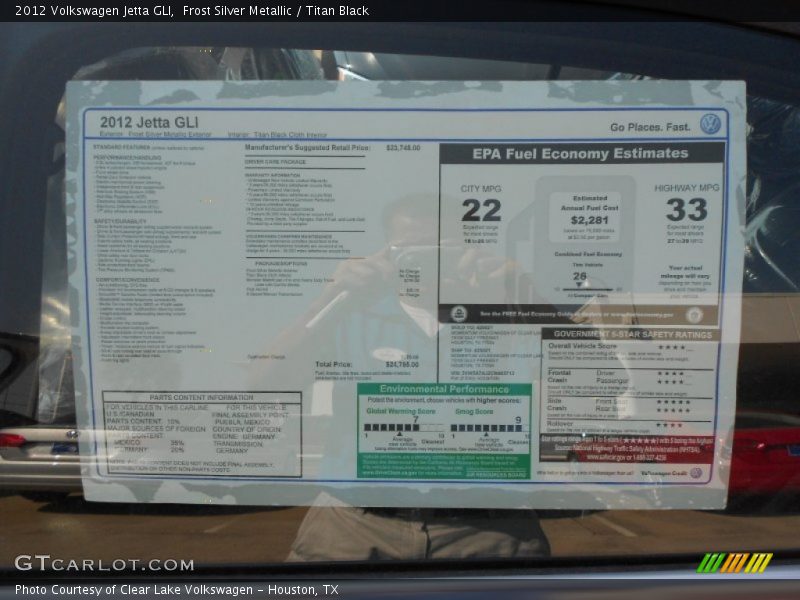
Task: Click the total price amount $24,795.00
Action: click(402, 364)
